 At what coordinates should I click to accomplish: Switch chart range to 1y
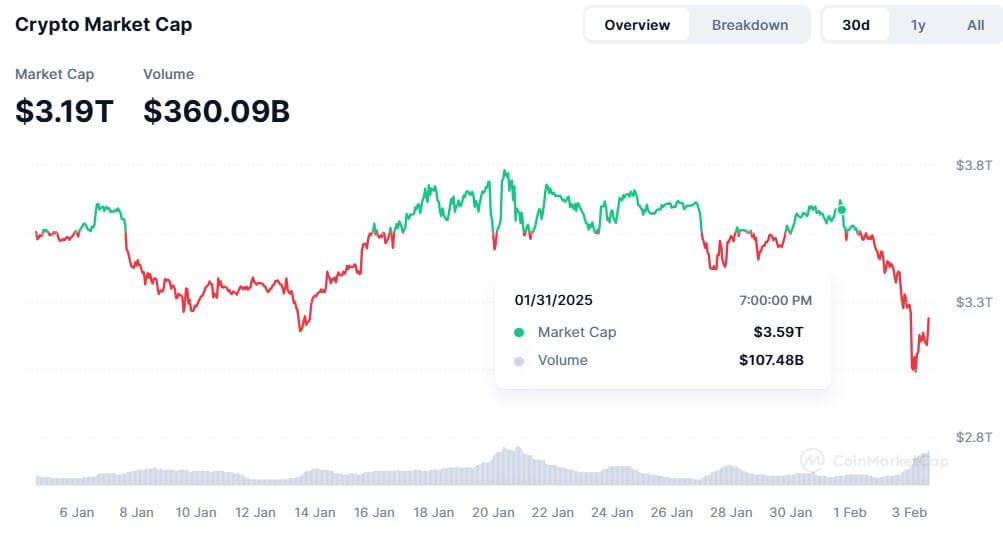[918, 25]
